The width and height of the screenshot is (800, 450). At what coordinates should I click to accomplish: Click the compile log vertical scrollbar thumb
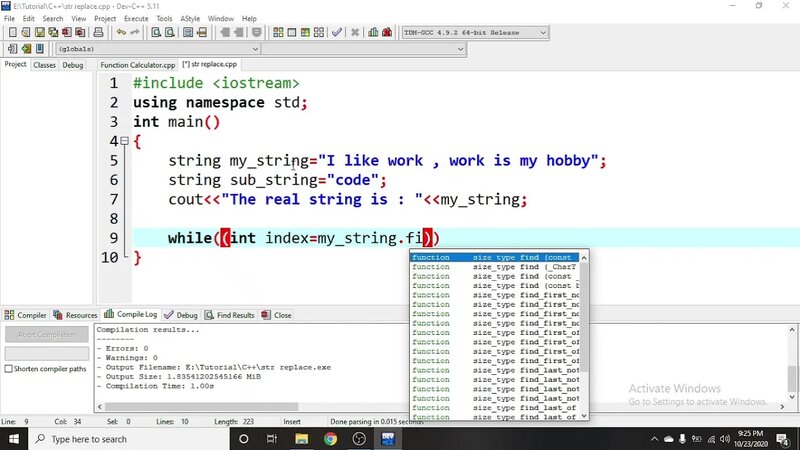pyautogui.click(x=792, y=378)
